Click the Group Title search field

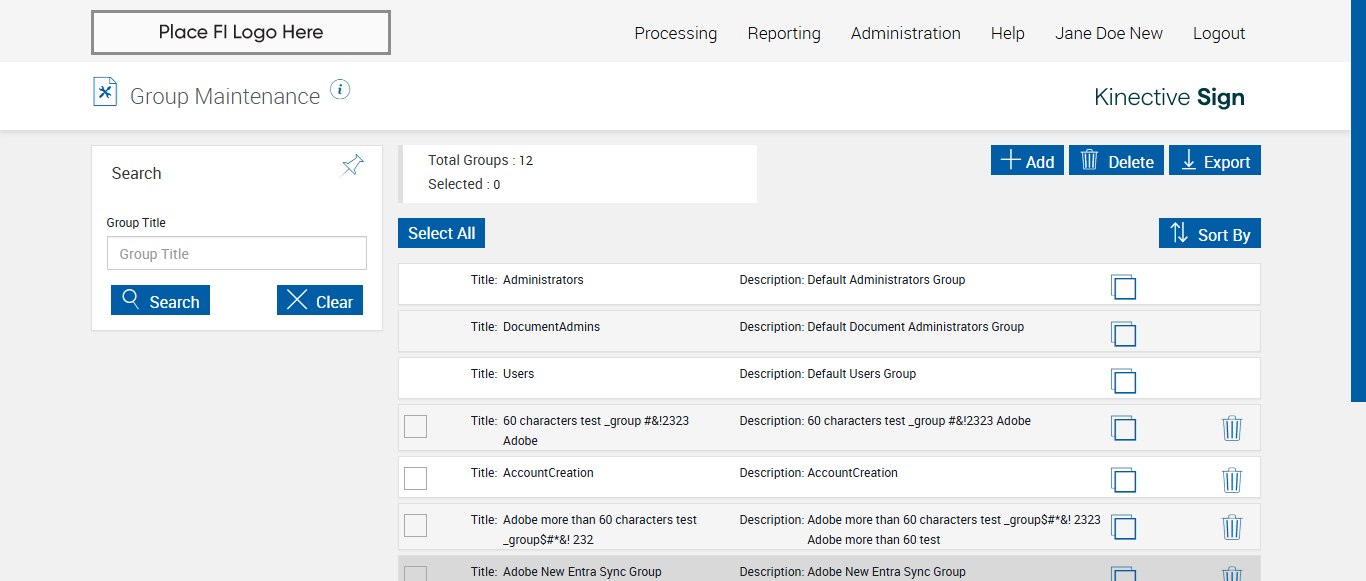pos(237,254)
